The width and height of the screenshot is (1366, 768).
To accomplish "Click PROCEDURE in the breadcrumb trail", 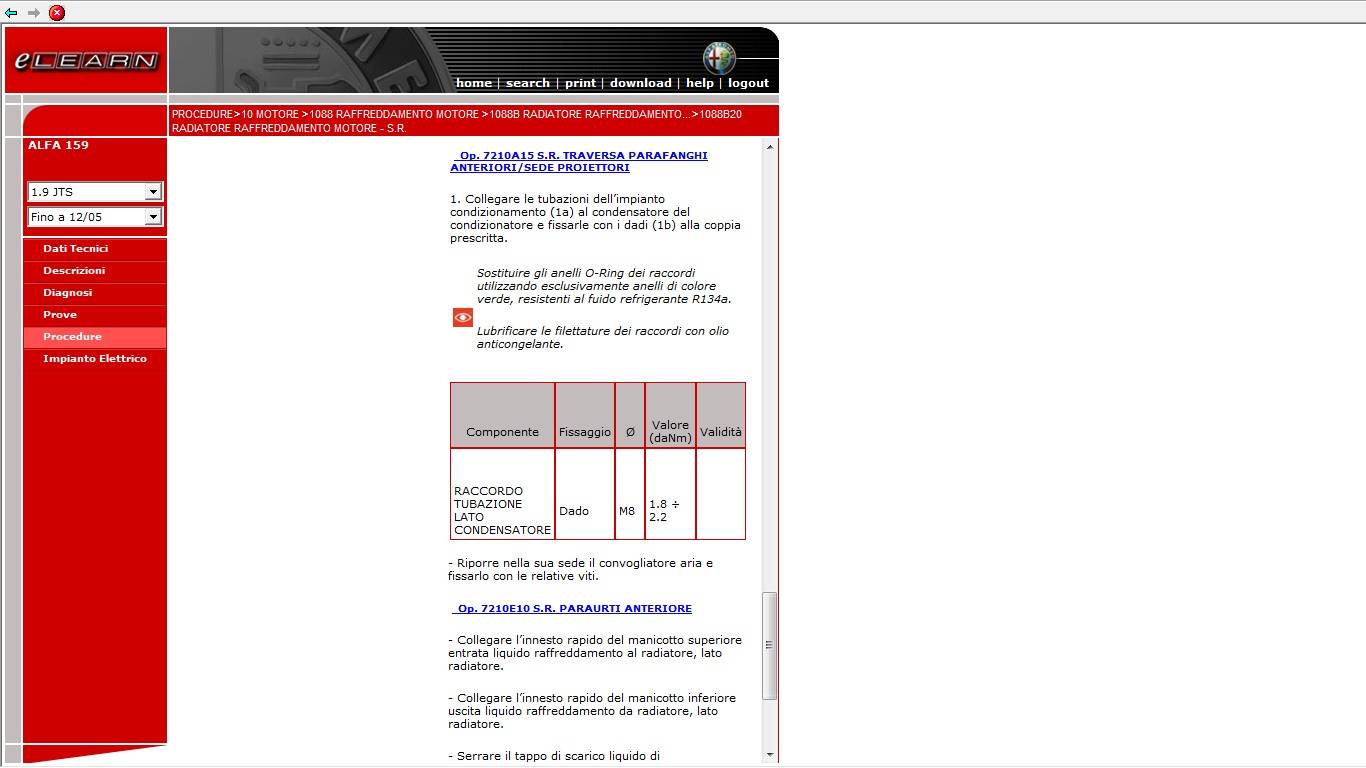I will click(x=202, y=115).
